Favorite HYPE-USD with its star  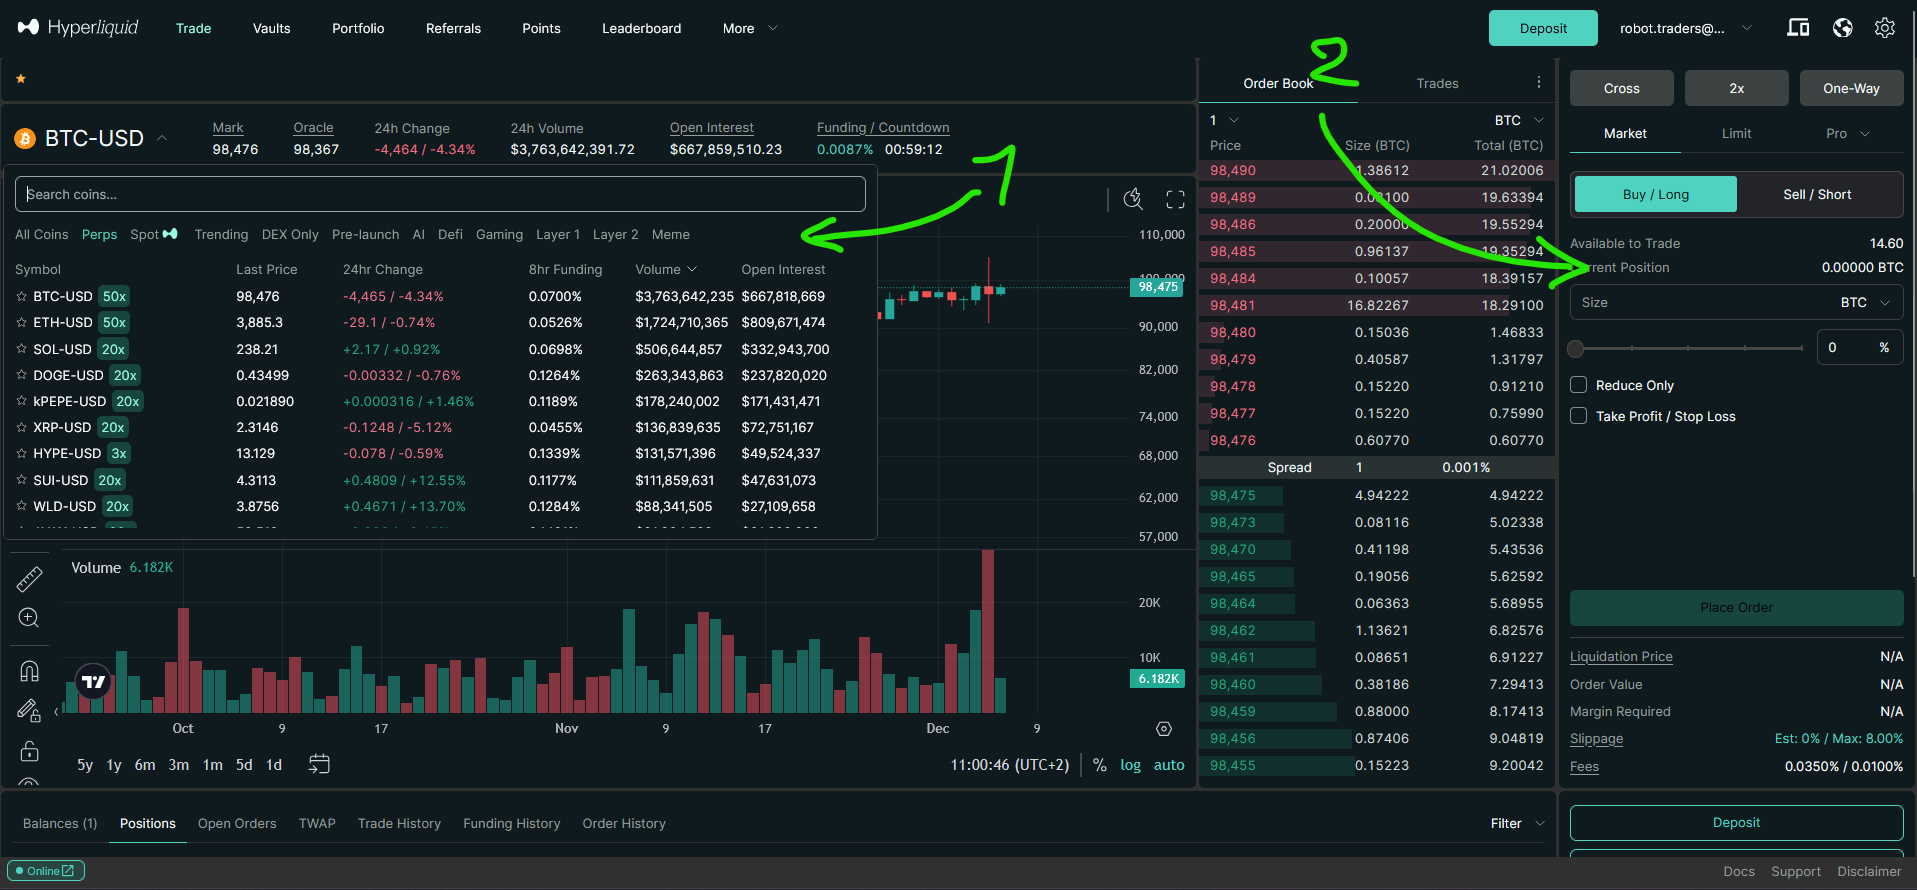pyautogui.click(x=22, y=453)
